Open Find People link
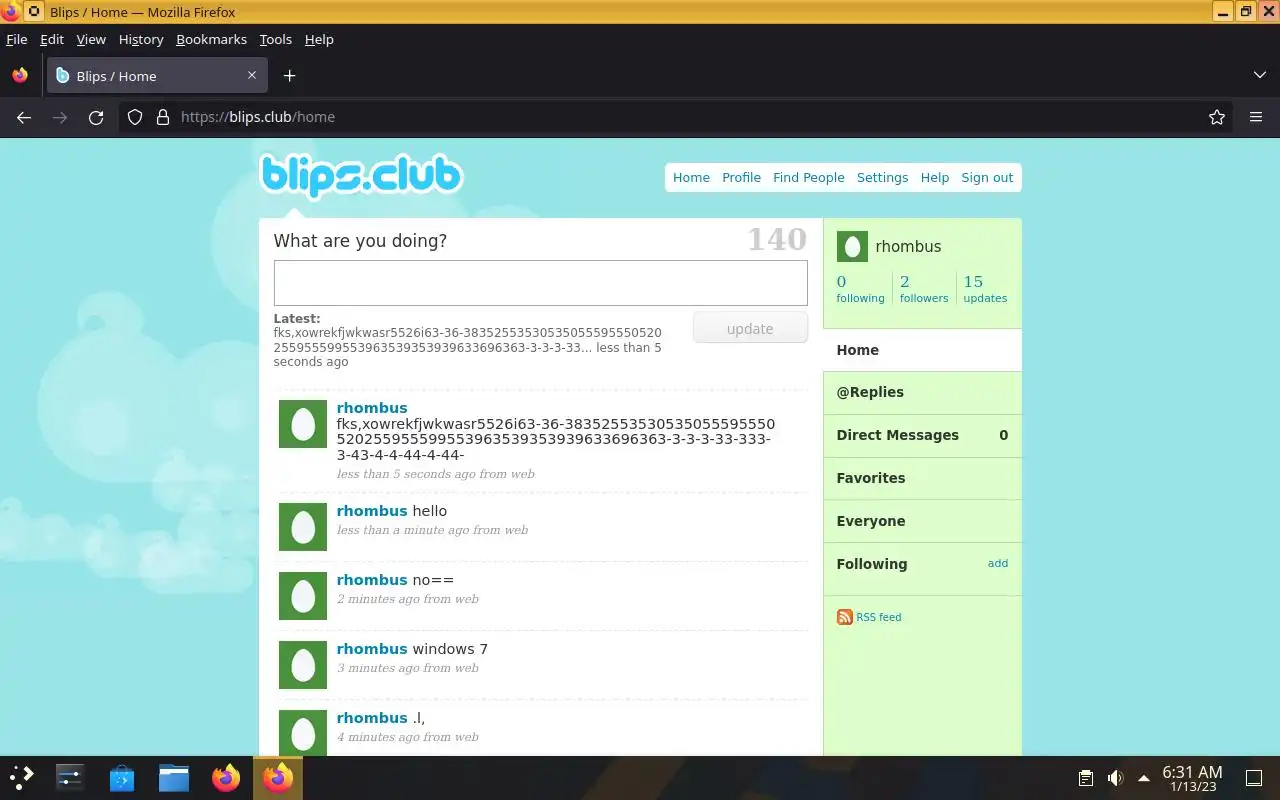 pos(809,177)
